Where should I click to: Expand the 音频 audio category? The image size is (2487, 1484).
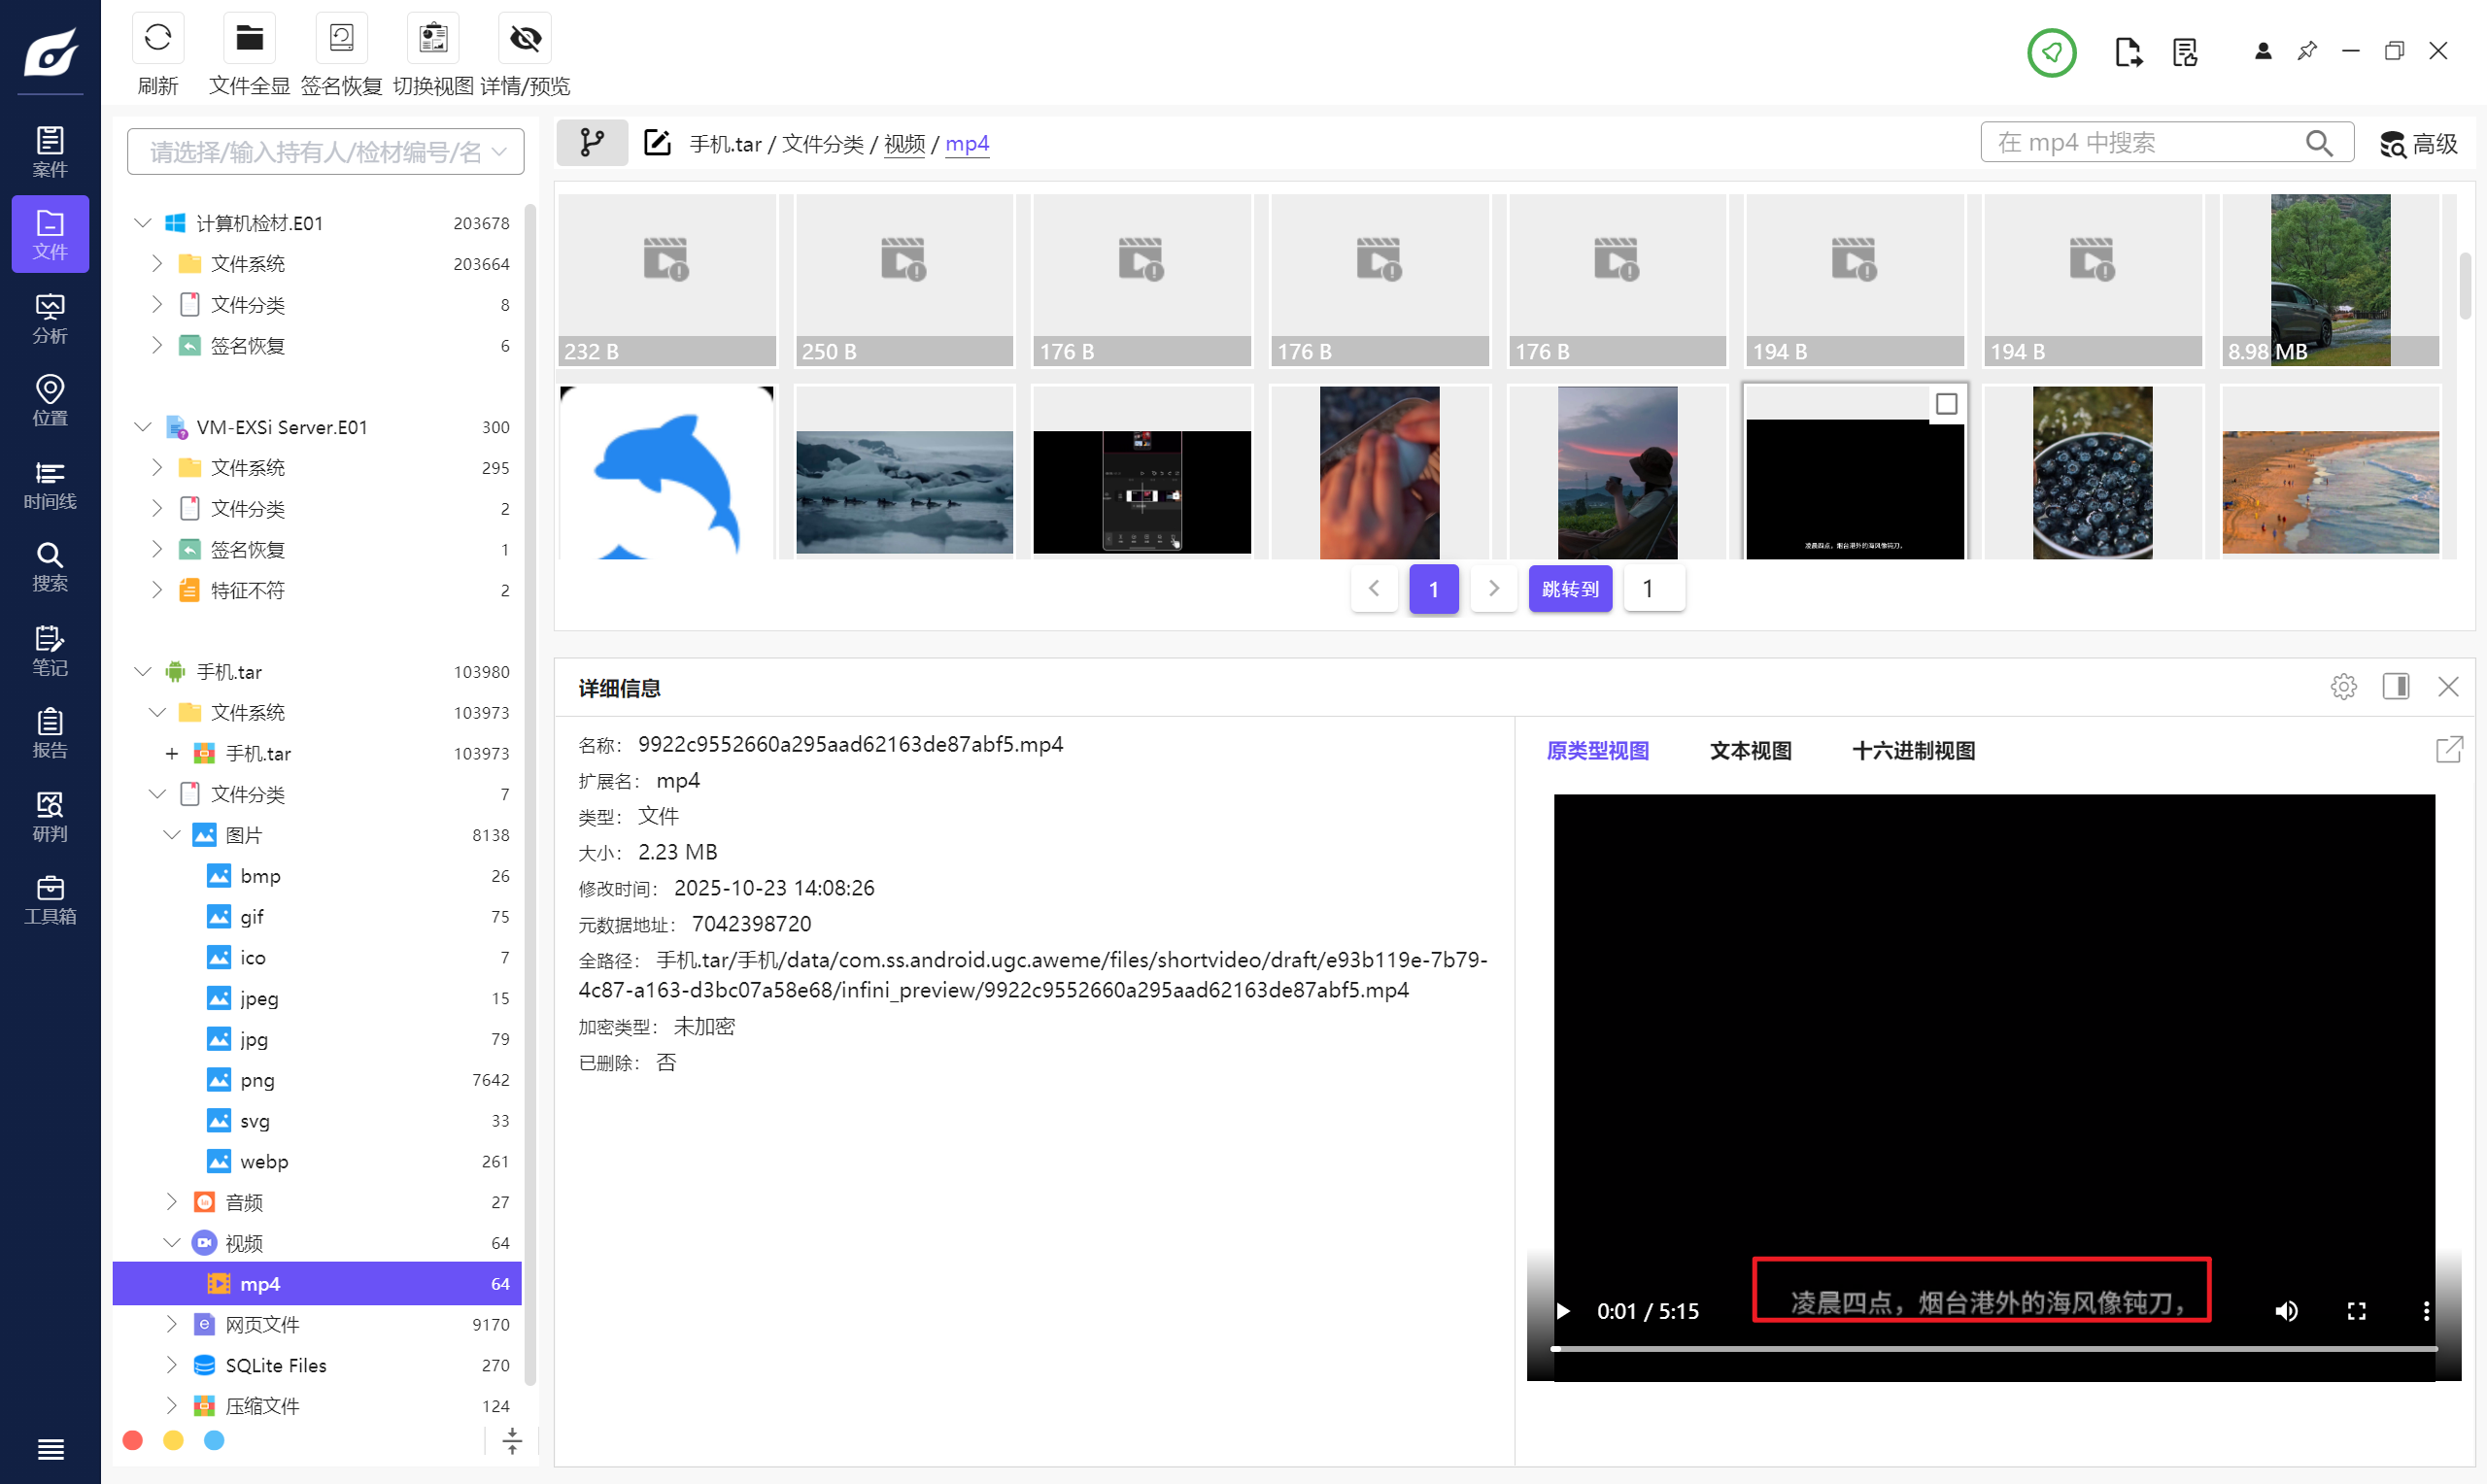171,1202
